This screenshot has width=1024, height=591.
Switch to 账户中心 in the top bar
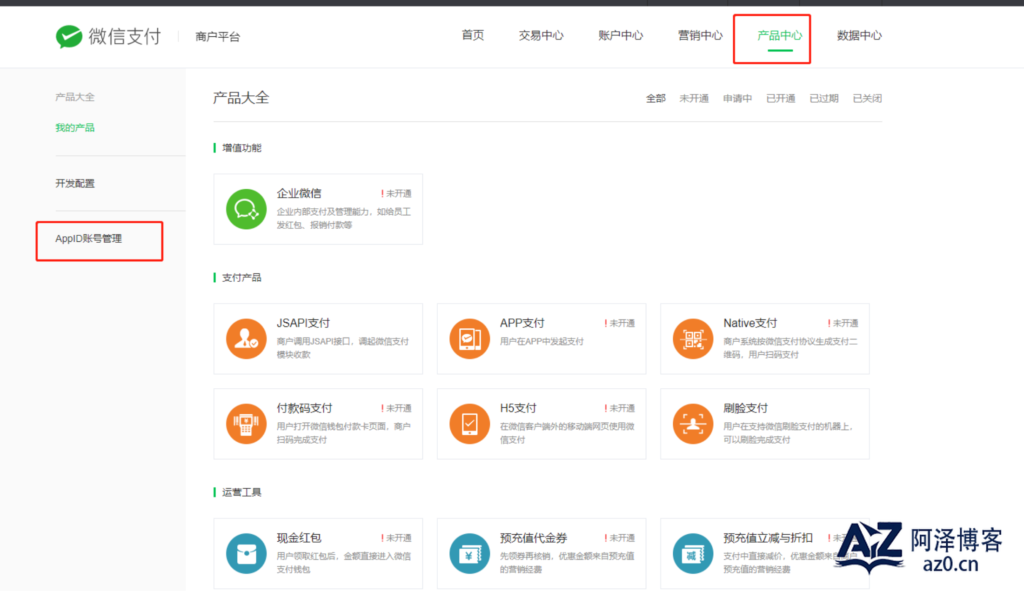pos(620,35)
